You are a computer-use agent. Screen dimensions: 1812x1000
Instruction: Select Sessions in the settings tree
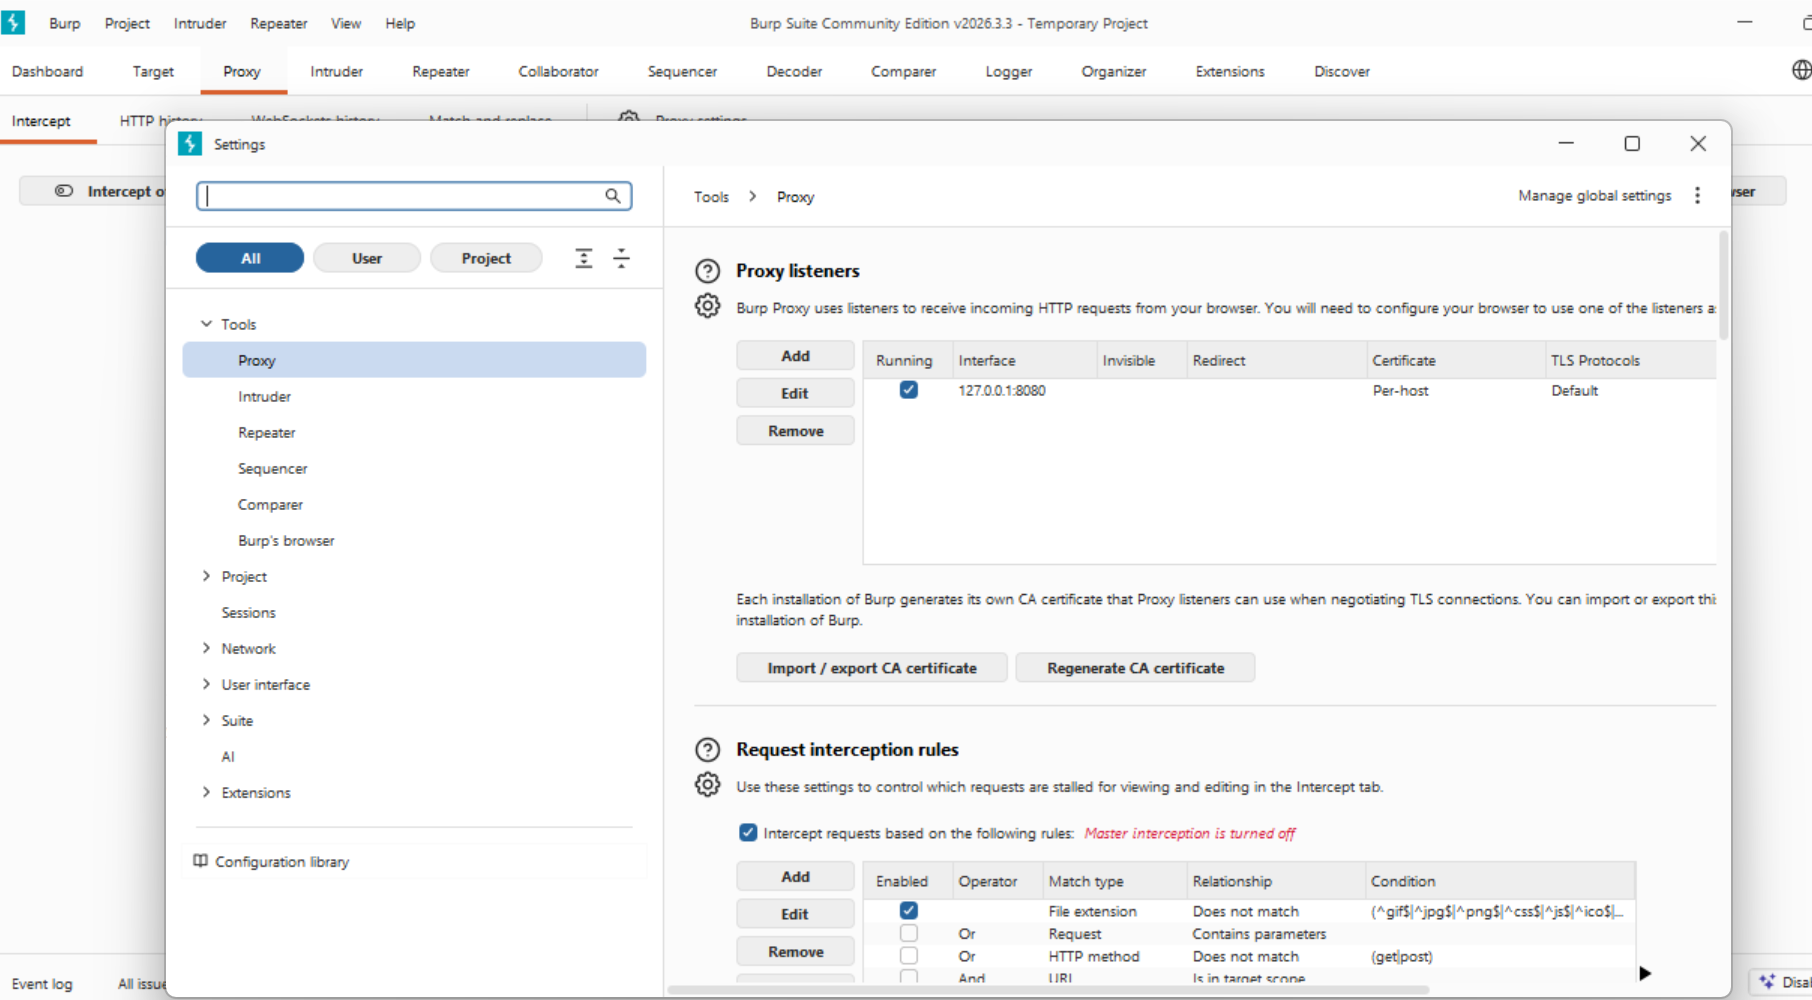click(x=248, y=612)
